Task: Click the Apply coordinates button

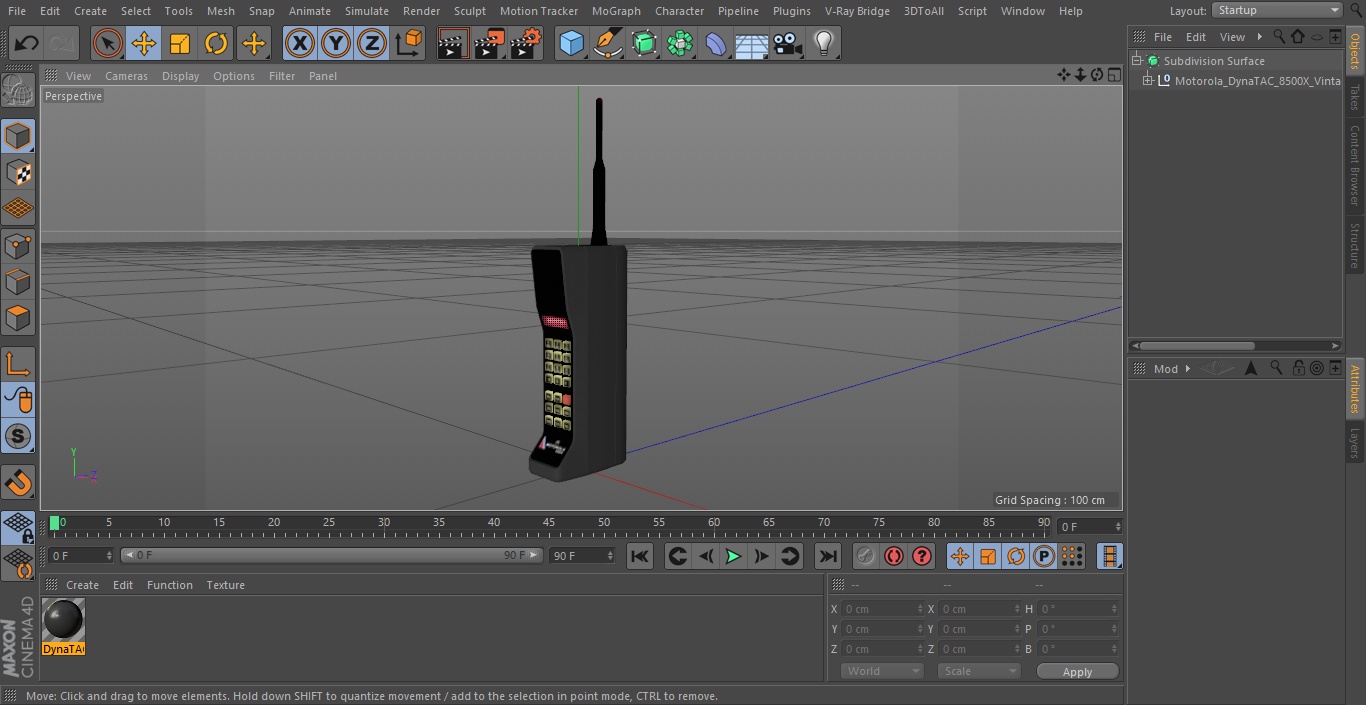Action: click(1077, 672)
